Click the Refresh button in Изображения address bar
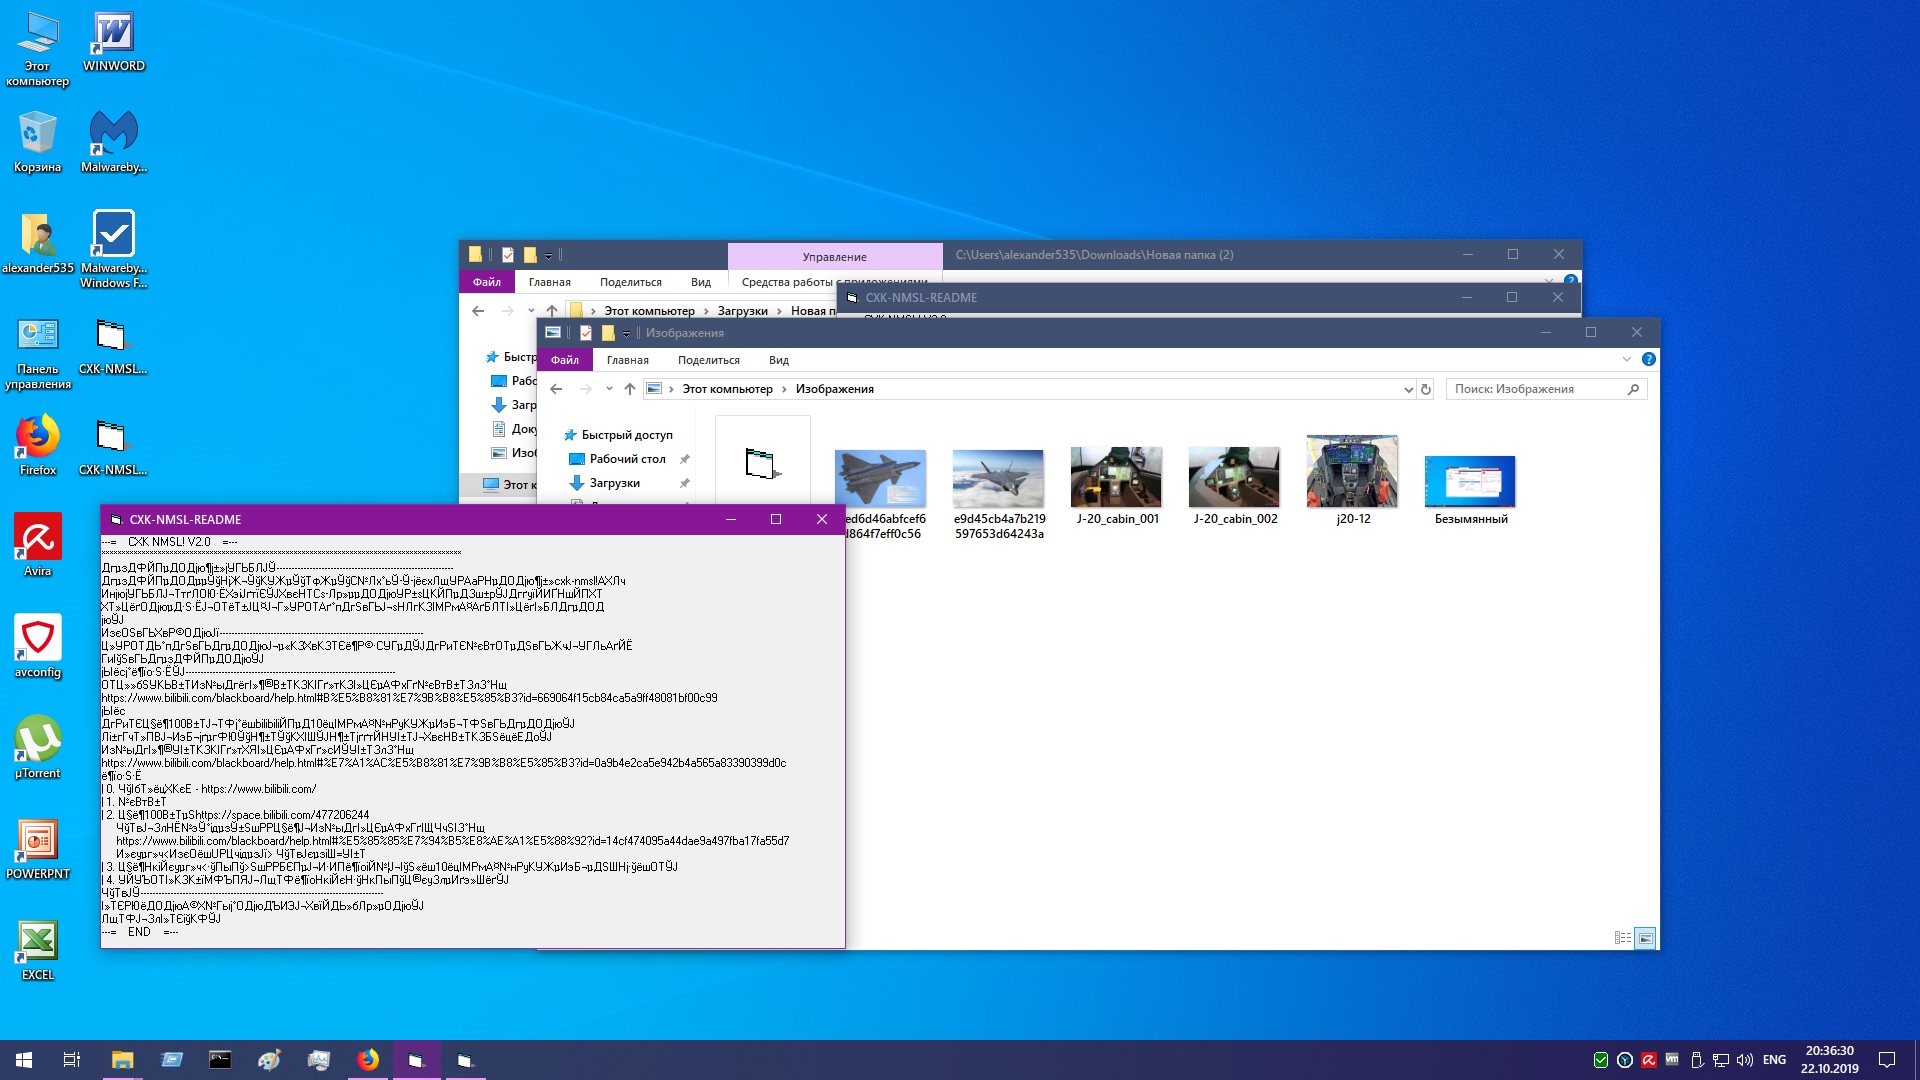This screenshot has width=1920, height=1080. pyautogui.click(x=1426, y=389)
